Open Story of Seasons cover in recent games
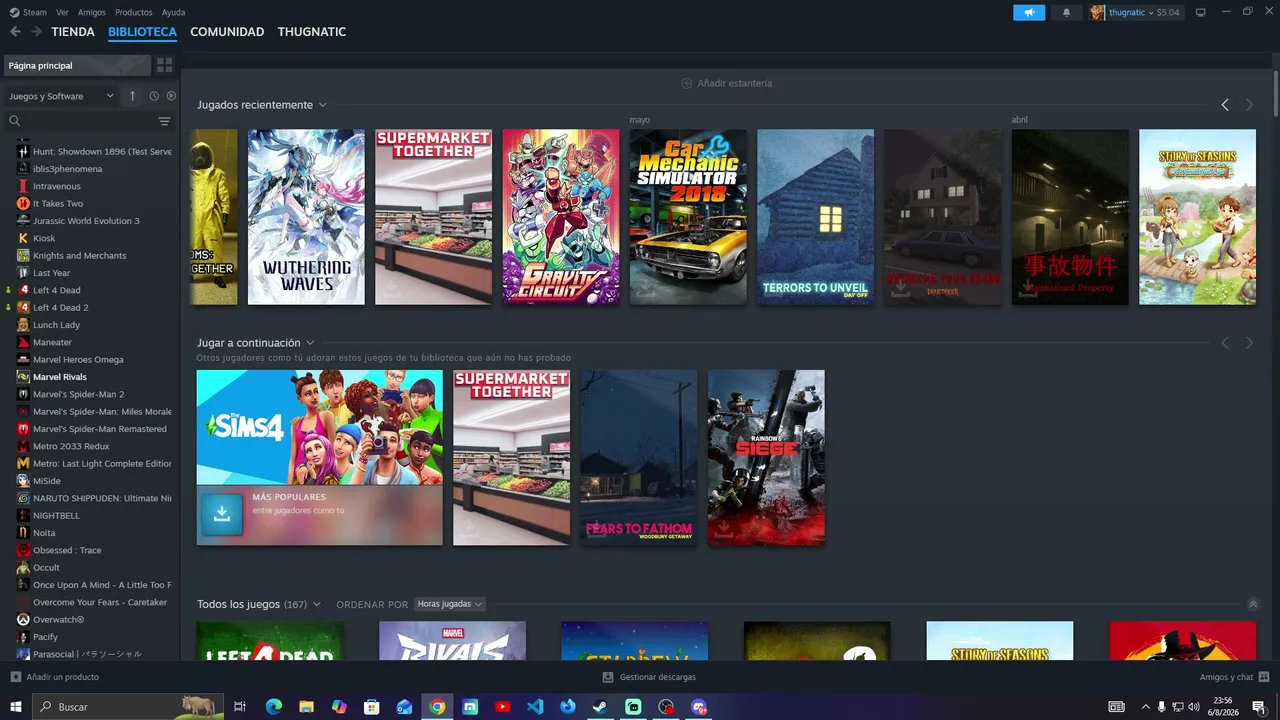 1197,217
